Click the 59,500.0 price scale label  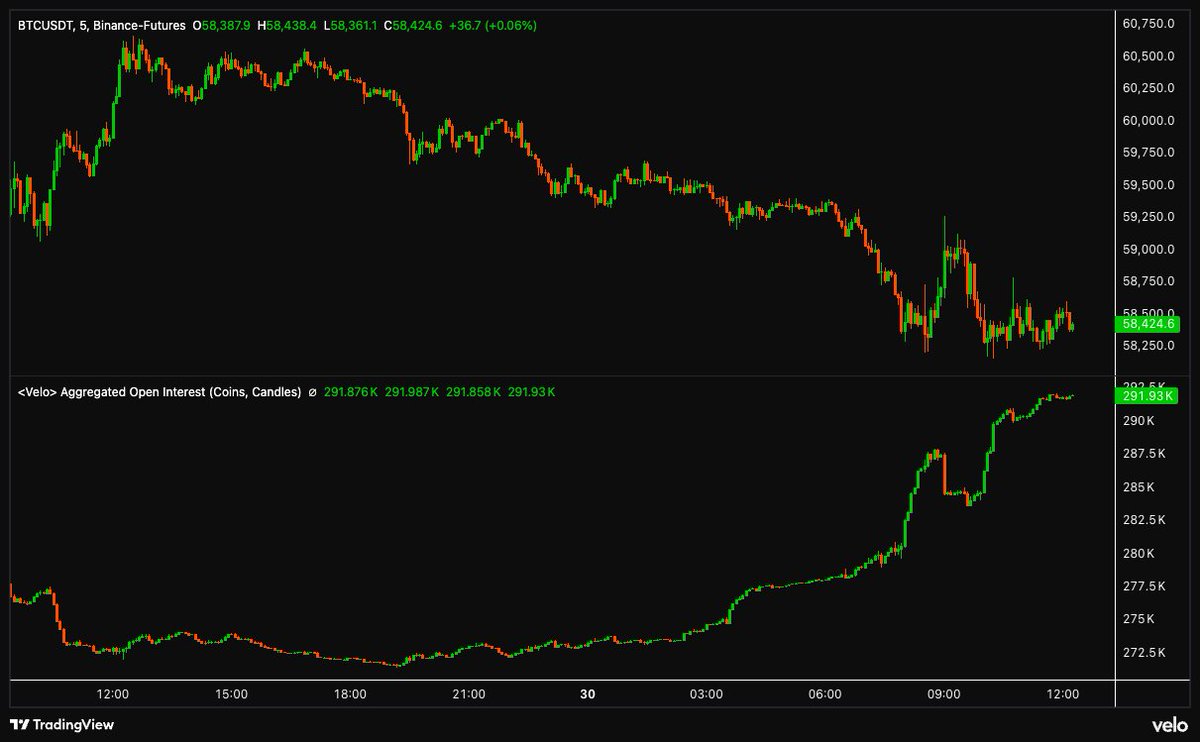click(x=1149, y=185)
